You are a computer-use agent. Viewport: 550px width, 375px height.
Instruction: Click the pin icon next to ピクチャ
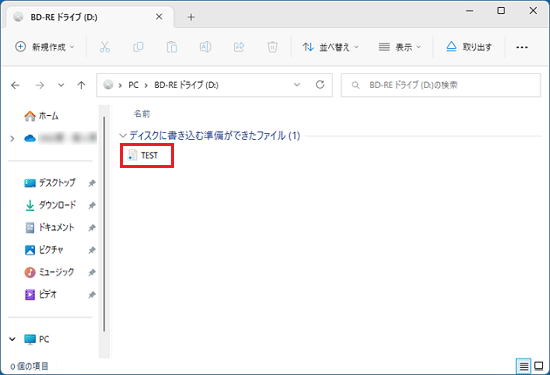coord(92,250)
